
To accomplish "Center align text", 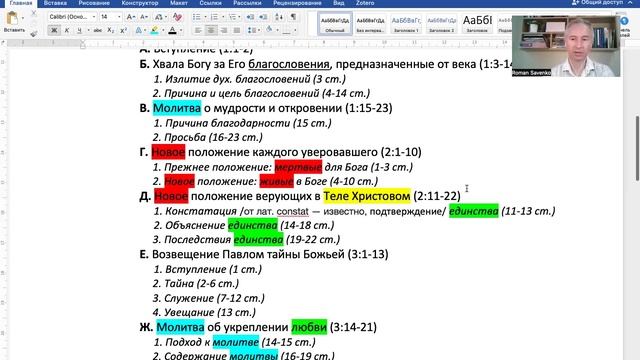I will [211, 30].
